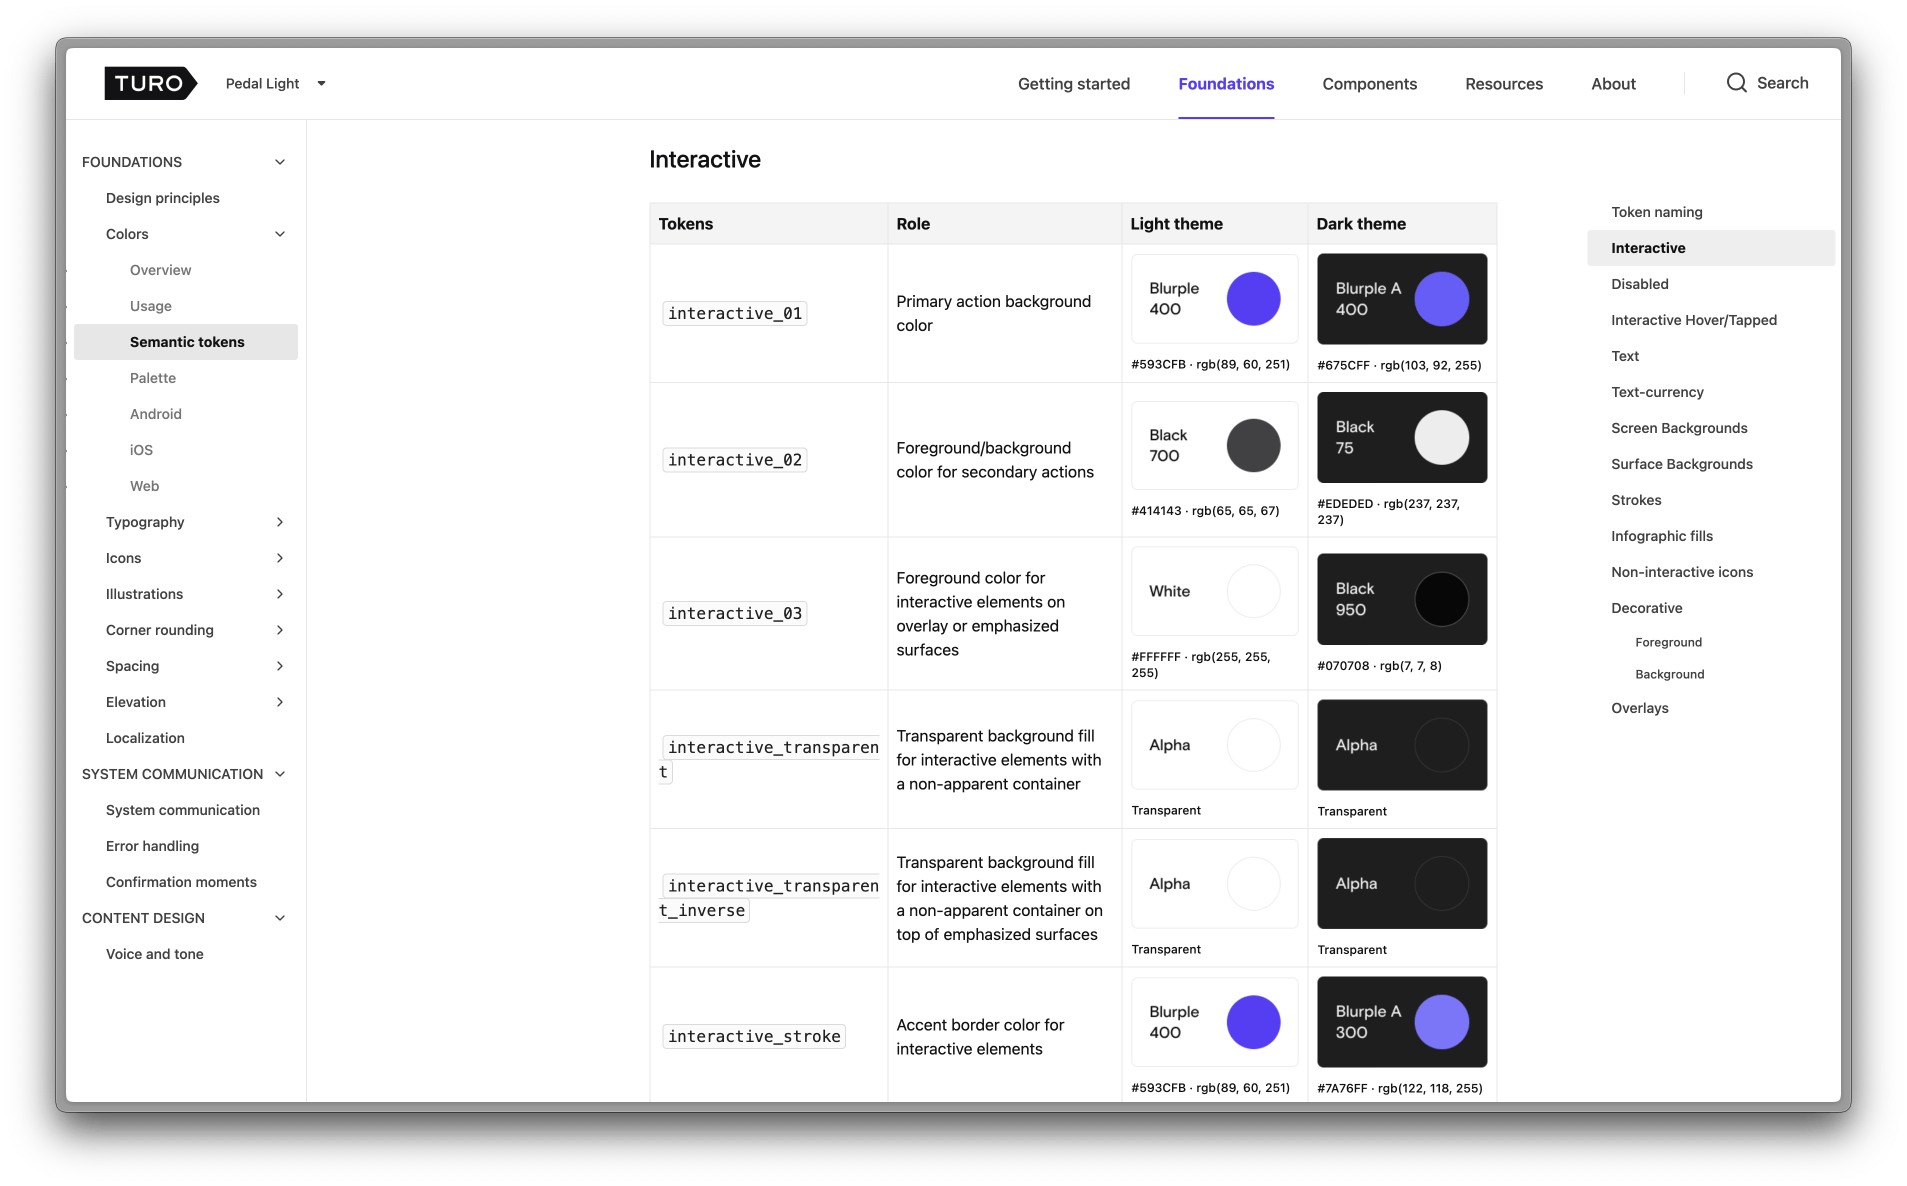Go to the Usage page in sidebar
Image resolution: width=1907 pixels, height=1186 pixels.
tap(151, 306)
